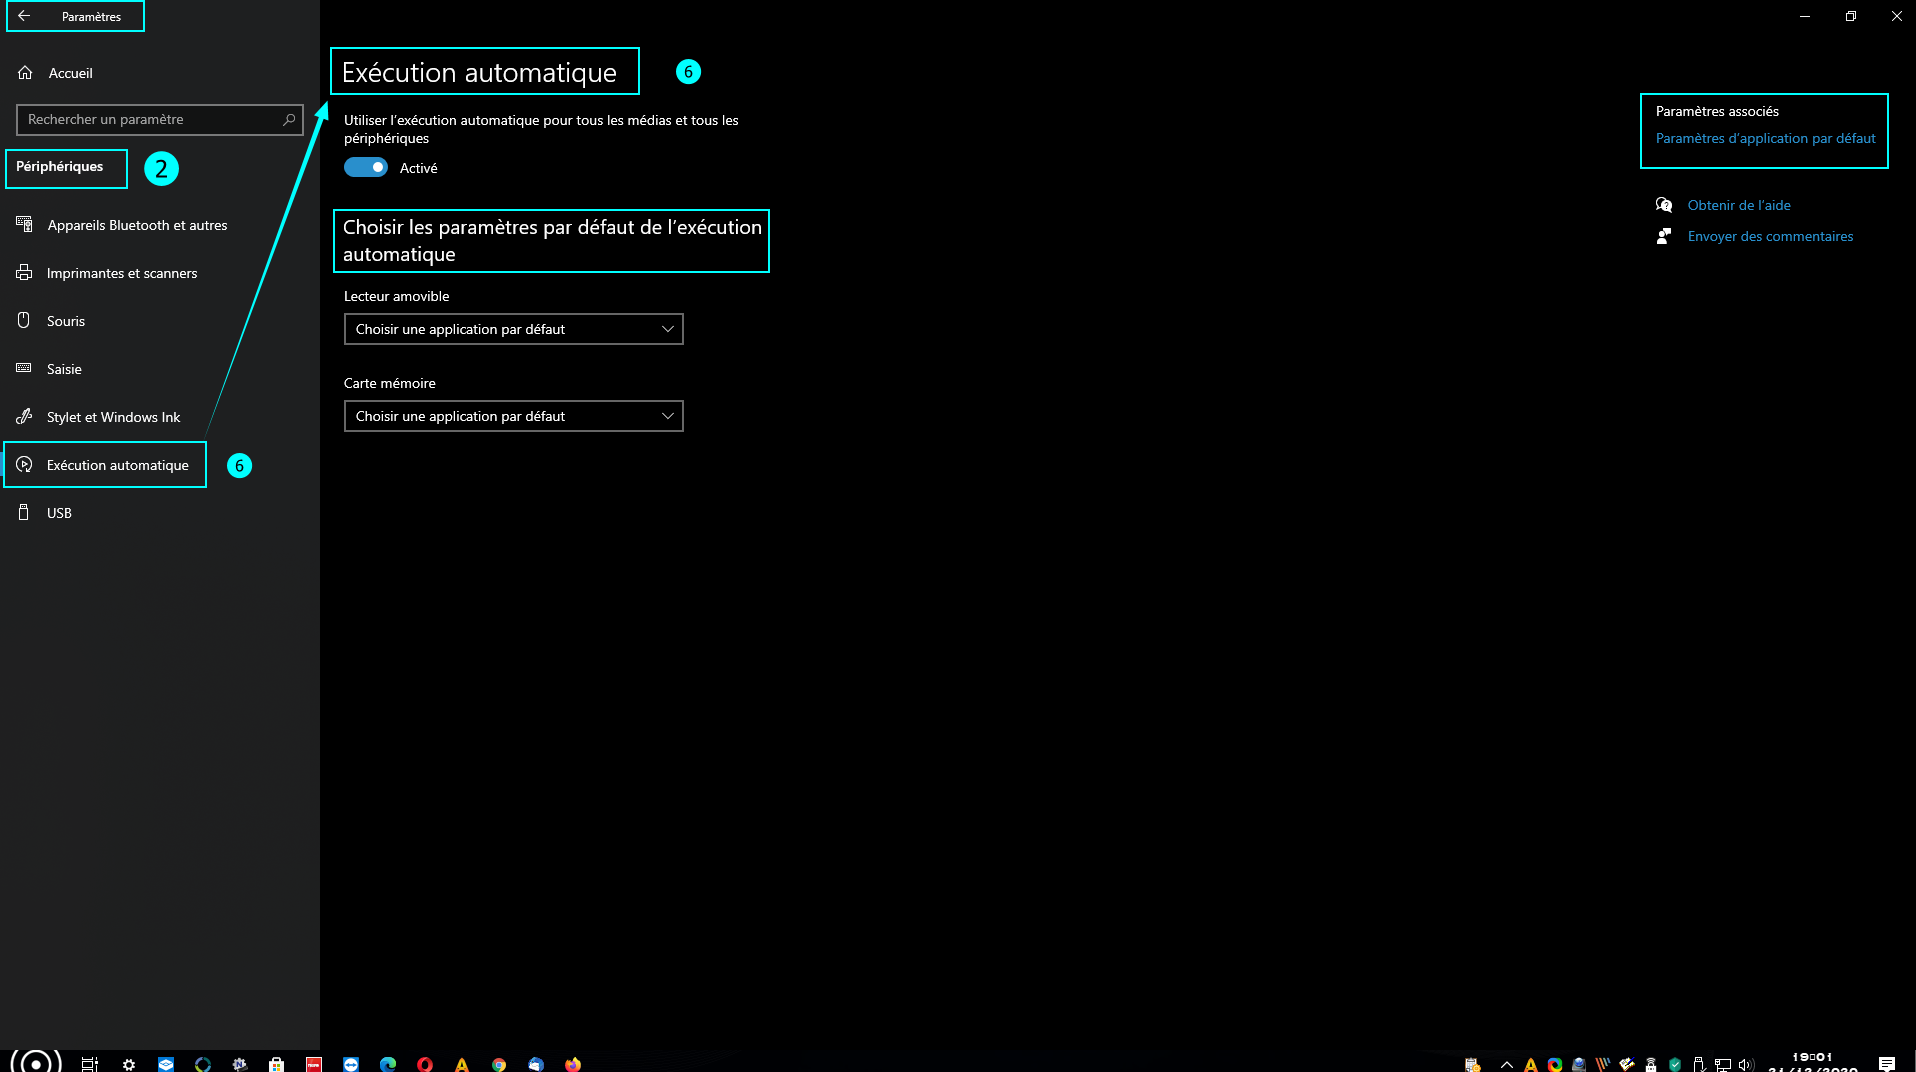Click the Souris mouse icon
1916x1072 pixels.
[24, 321]
